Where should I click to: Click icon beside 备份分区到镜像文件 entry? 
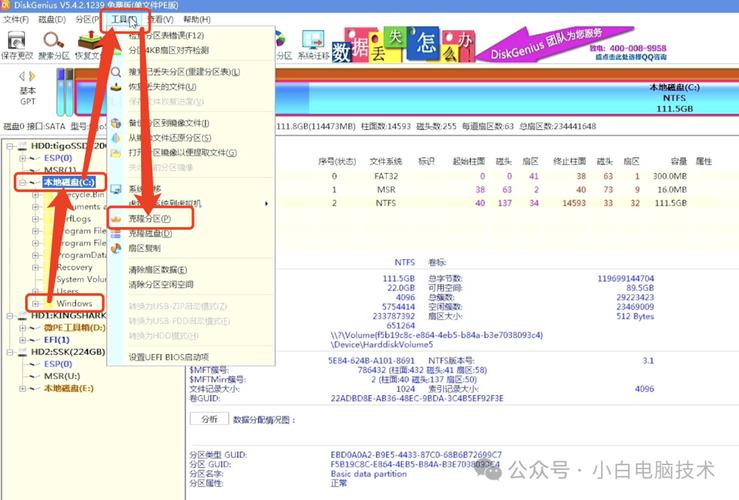(x=116, y=123)
